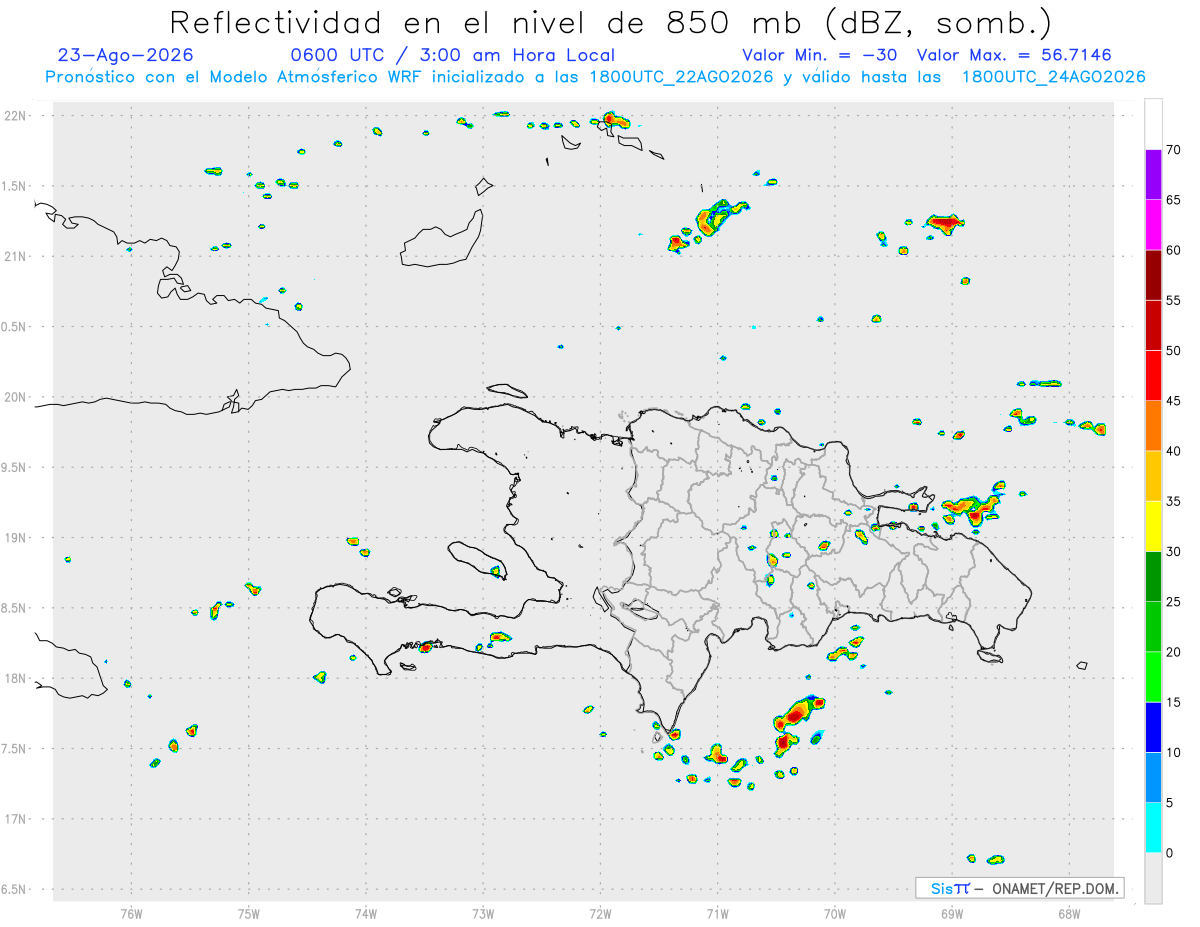Click the purple 65–70 dBZ colorbar segment
1200x927 pixels.
1153,175
